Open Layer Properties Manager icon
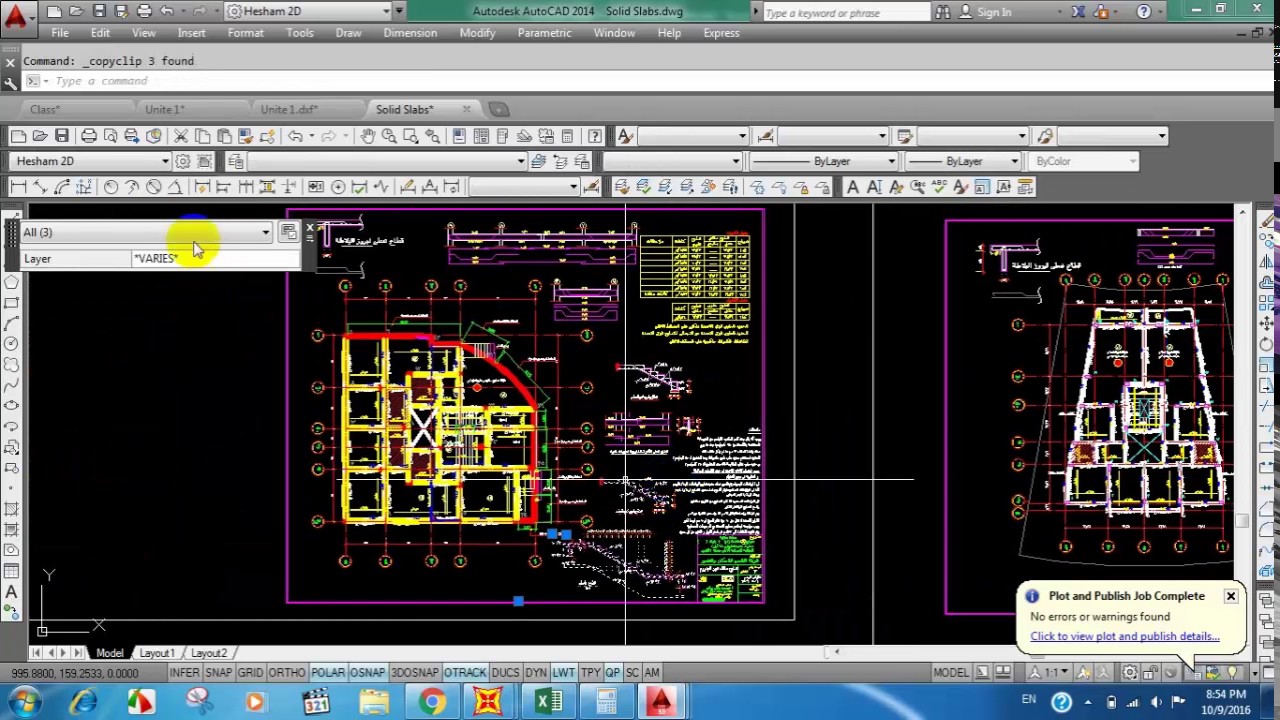The height and width of the screenshot is (720, 1280). point(236,161)
